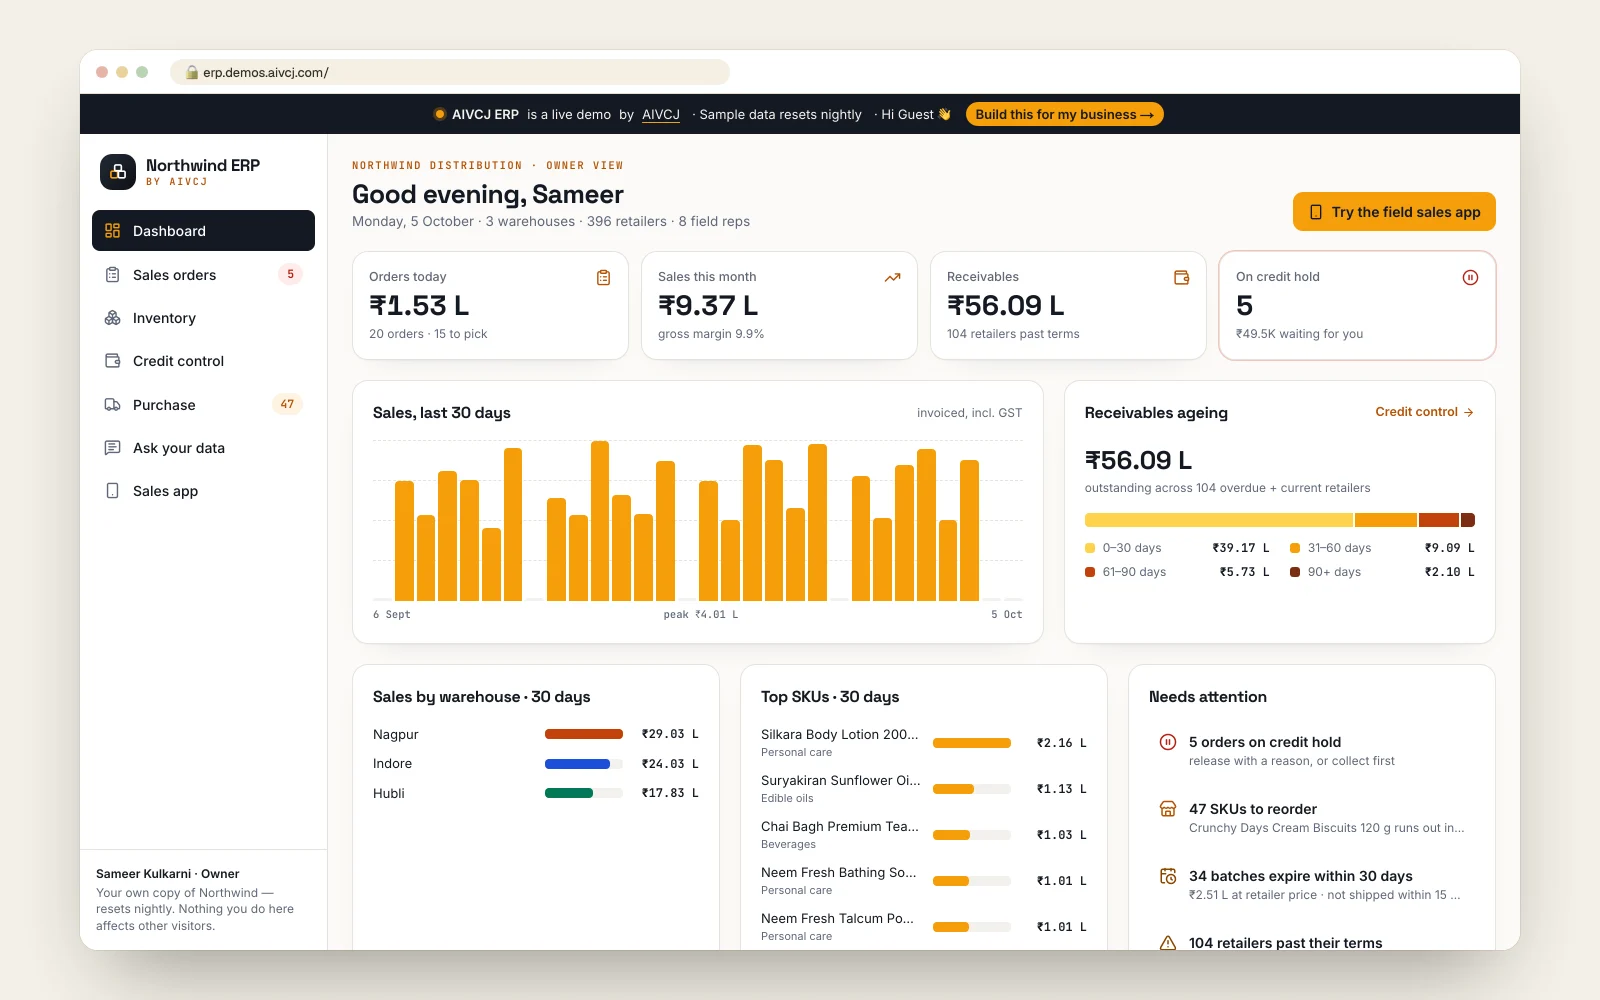Click the ₹17.83 L Hubli value
The width and height of the screenshot is (1600, 1000).
coord(670,793)
